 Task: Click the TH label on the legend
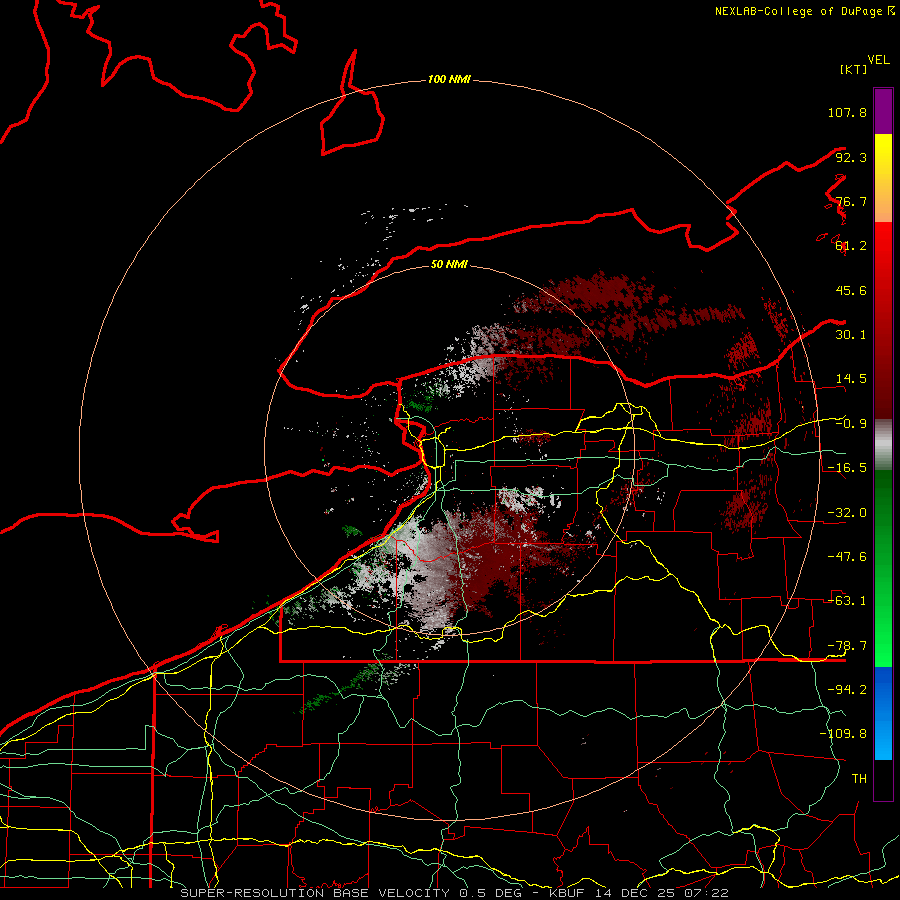pos(859,779)
